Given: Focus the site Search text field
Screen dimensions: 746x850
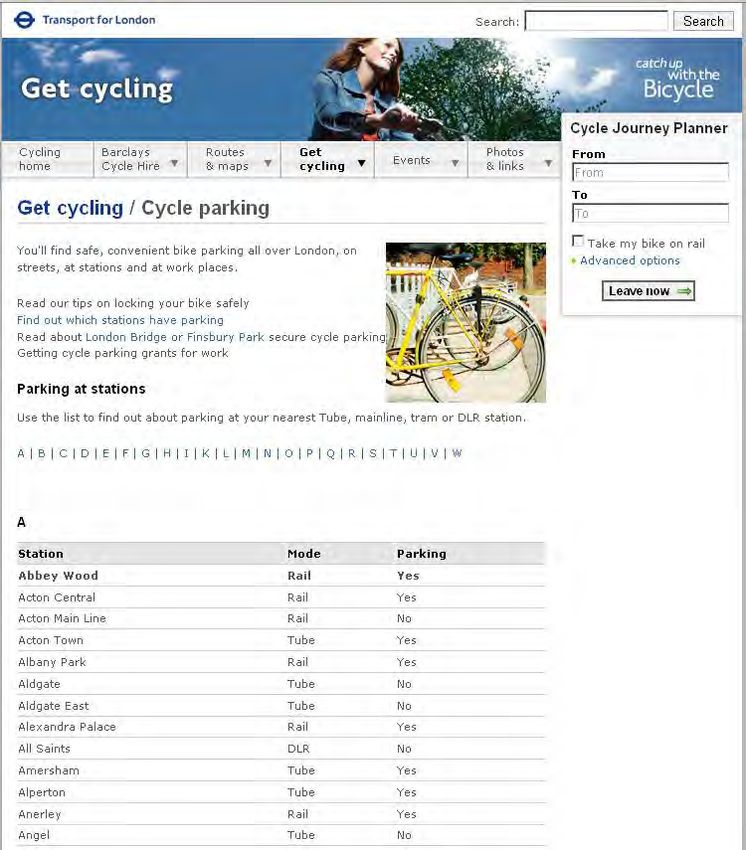Looking at the screenshot, I should click(596, 21).
